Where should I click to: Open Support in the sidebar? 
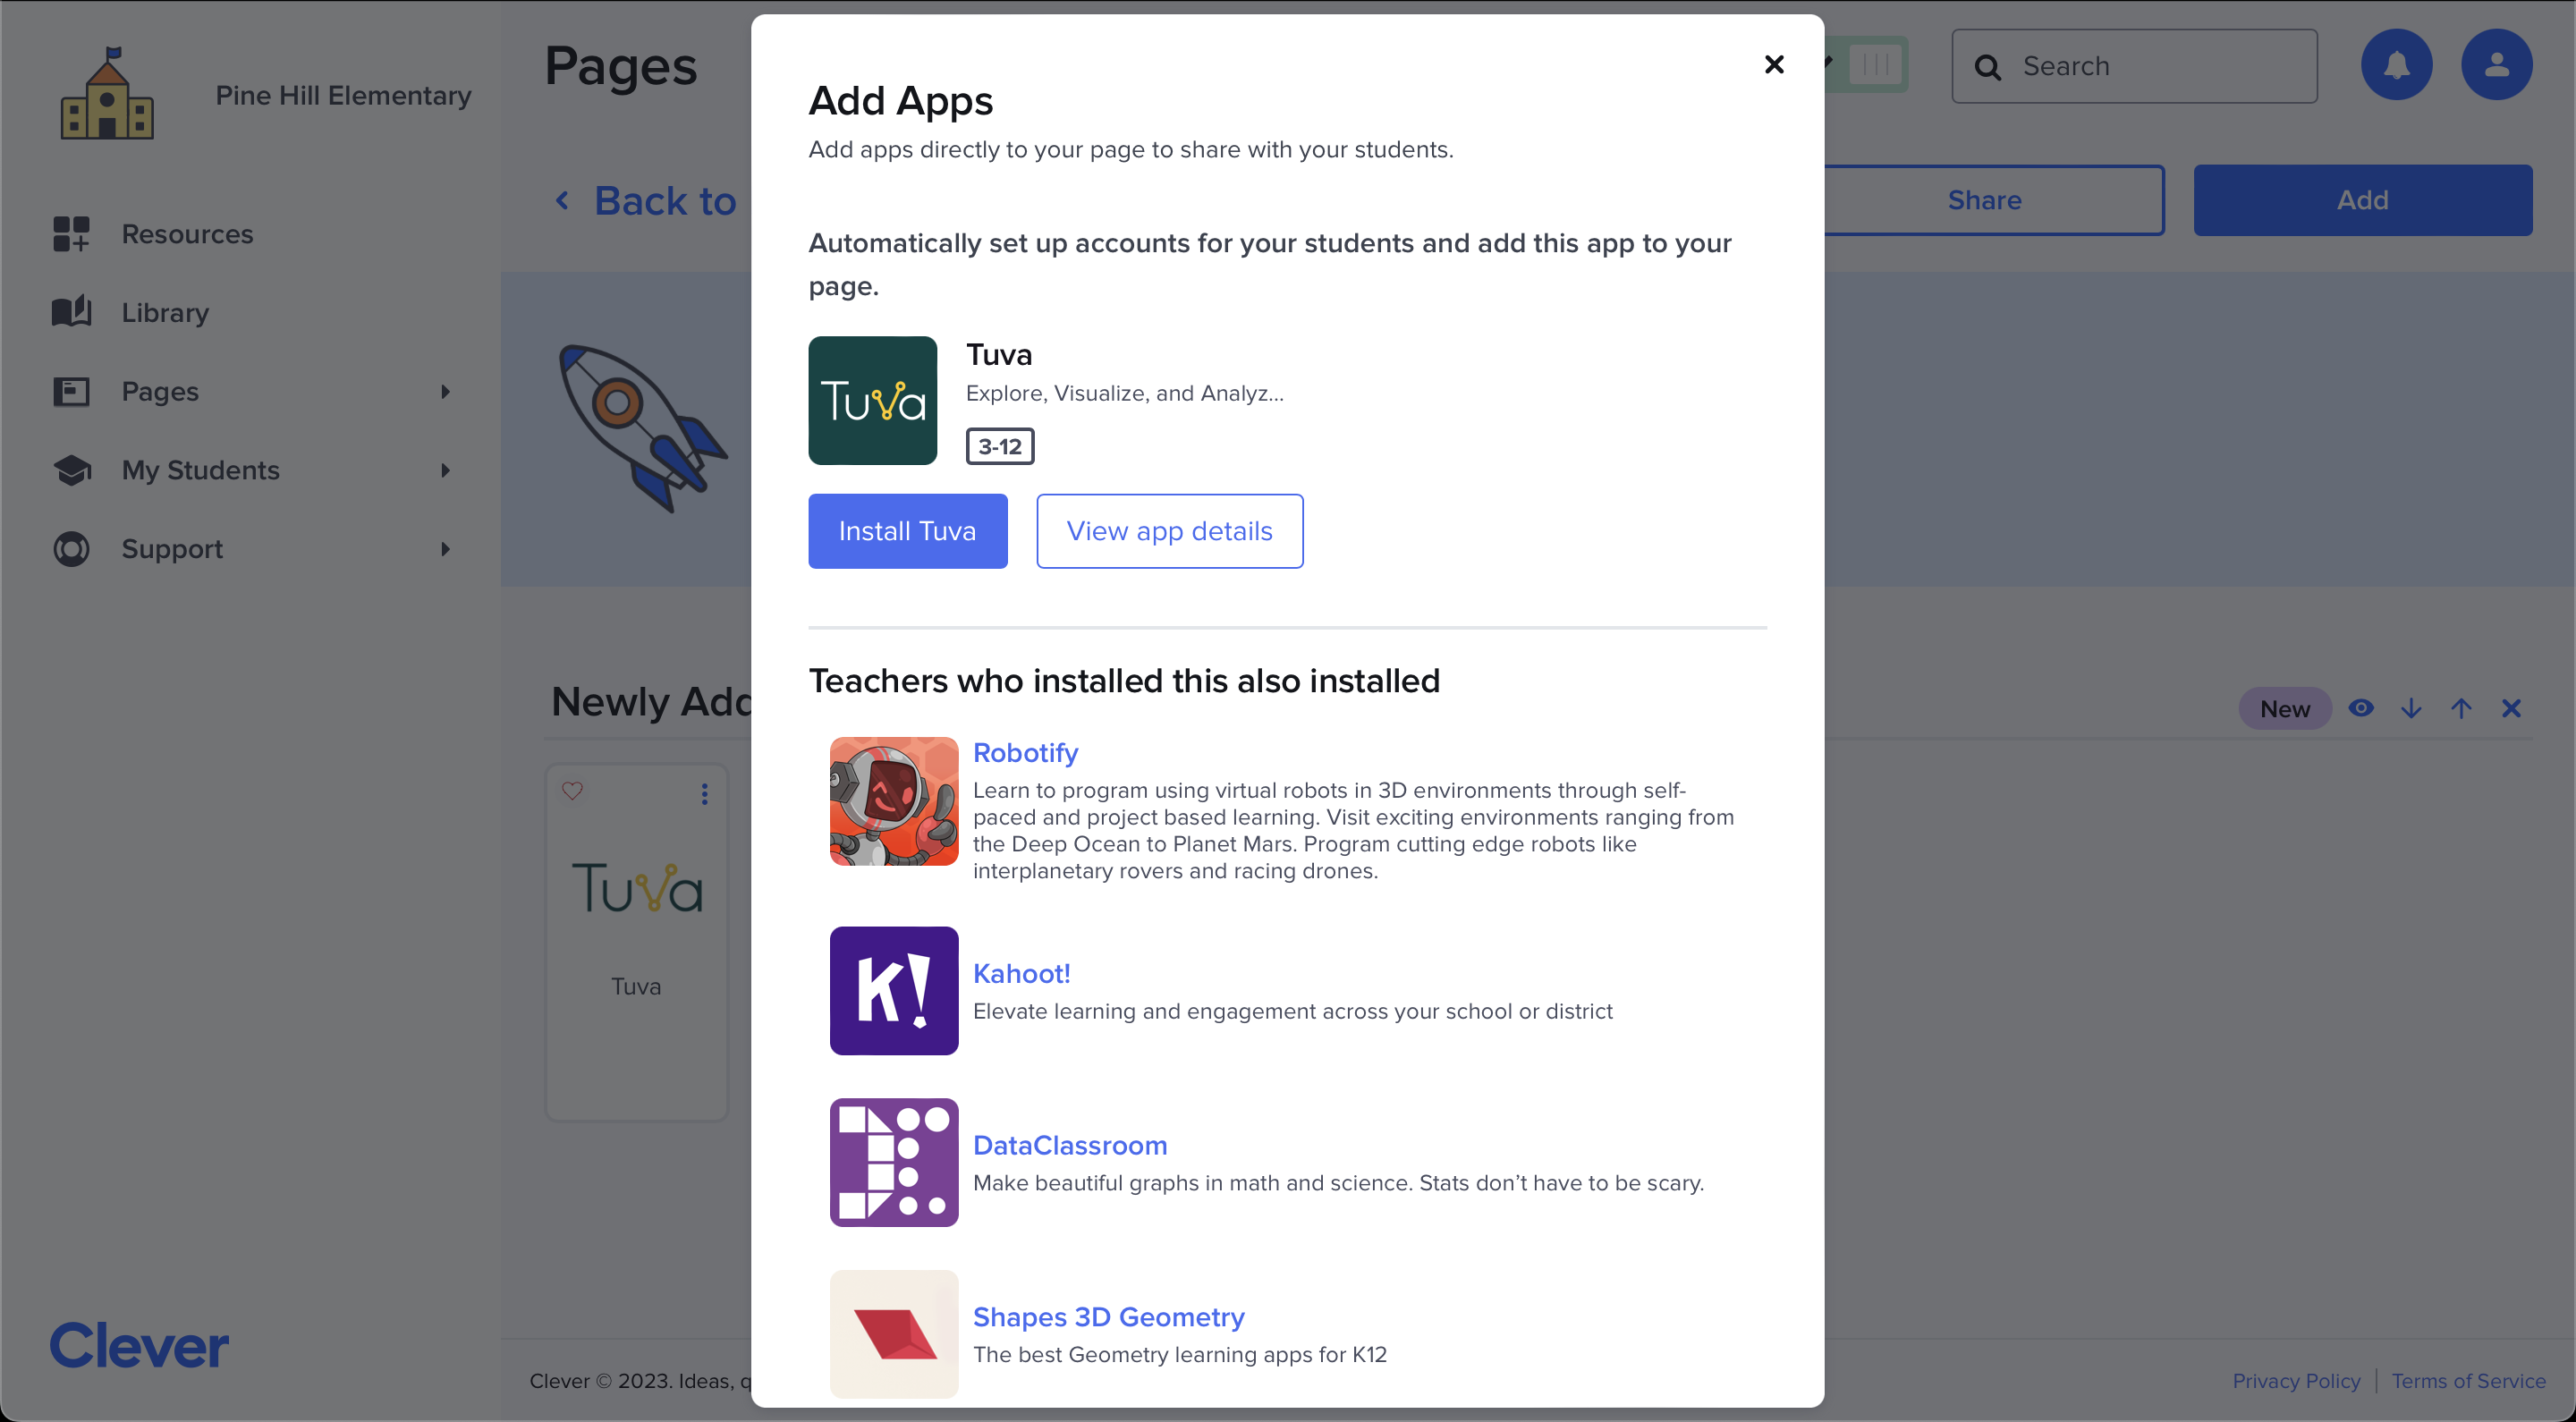click(172, 549)
